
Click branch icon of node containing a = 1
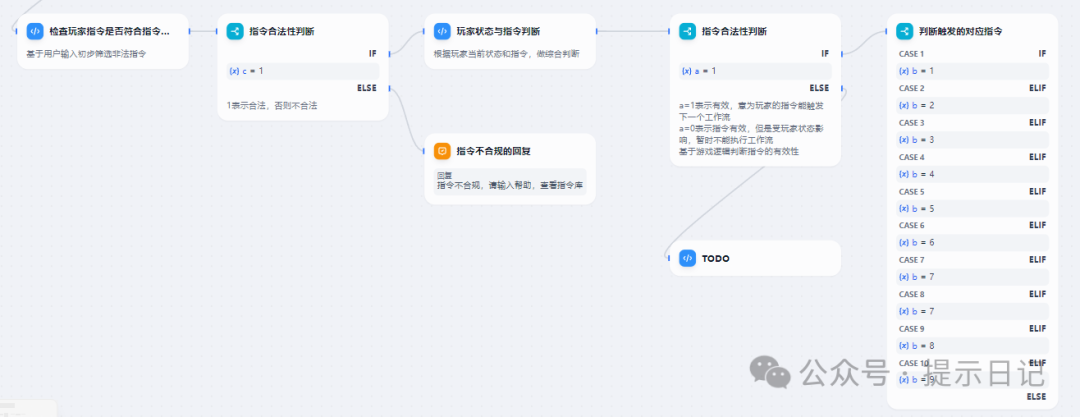click(x=687, y=32)
